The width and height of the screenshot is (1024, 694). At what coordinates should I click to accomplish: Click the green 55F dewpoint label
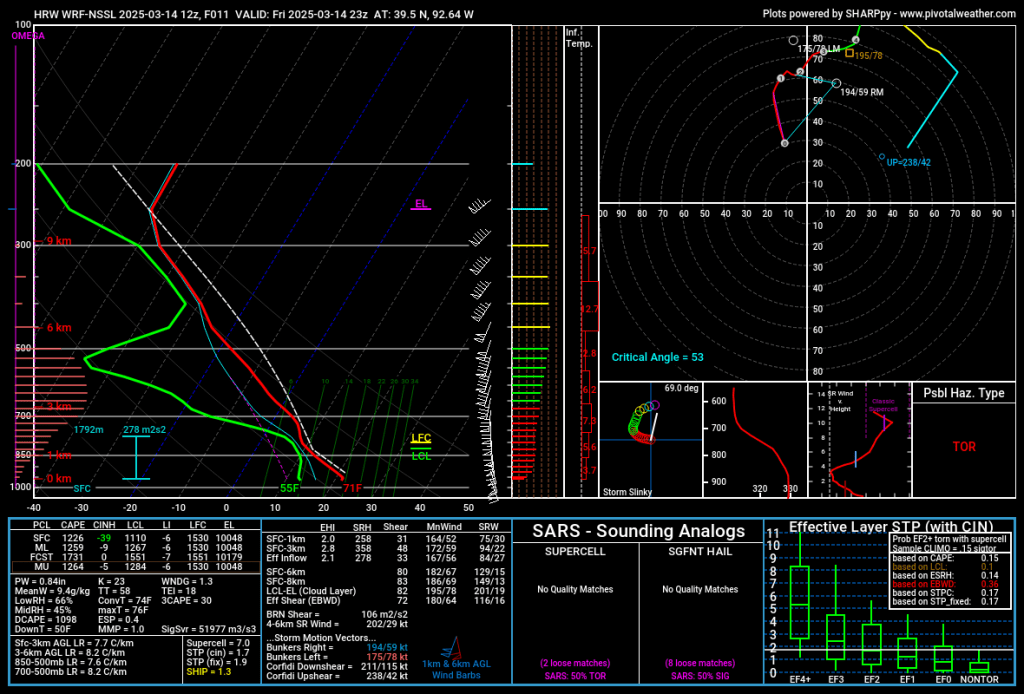289,488
